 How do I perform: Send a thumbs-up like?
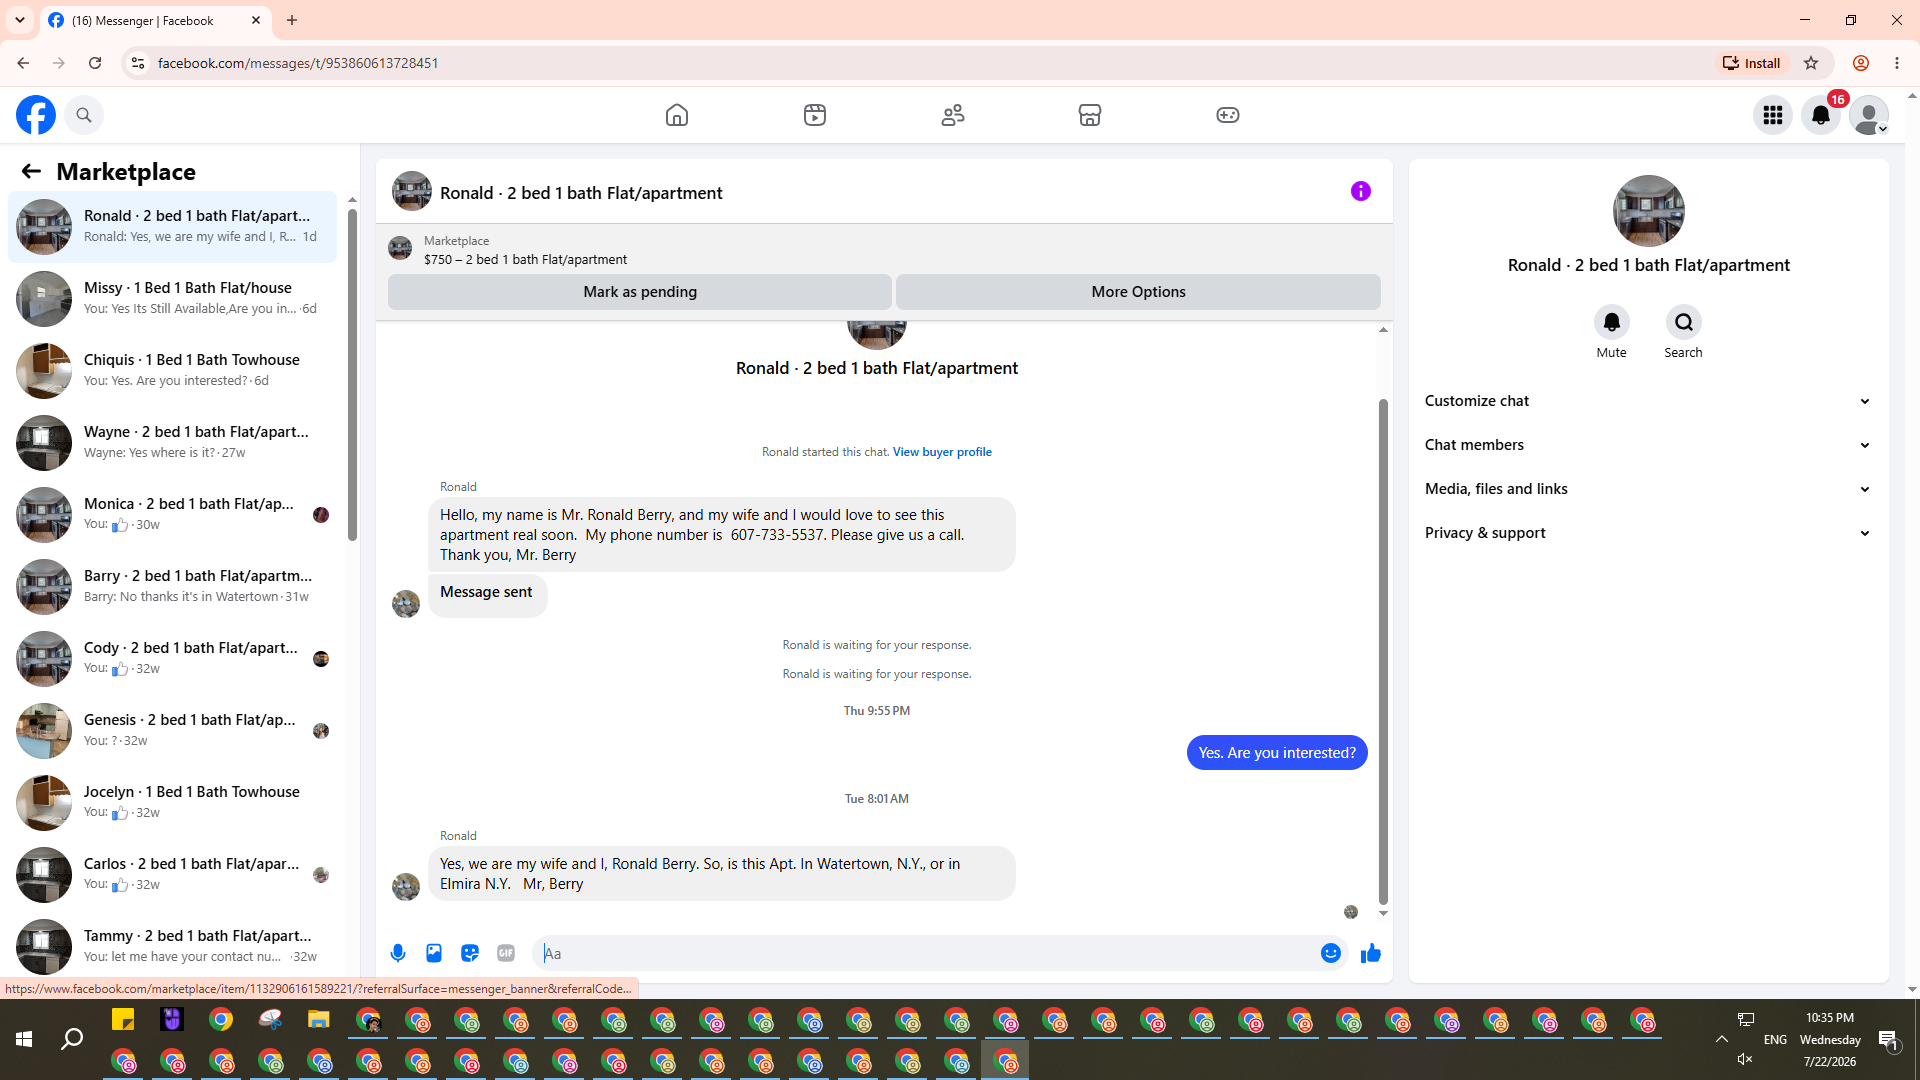click(x=1371, y=953)
